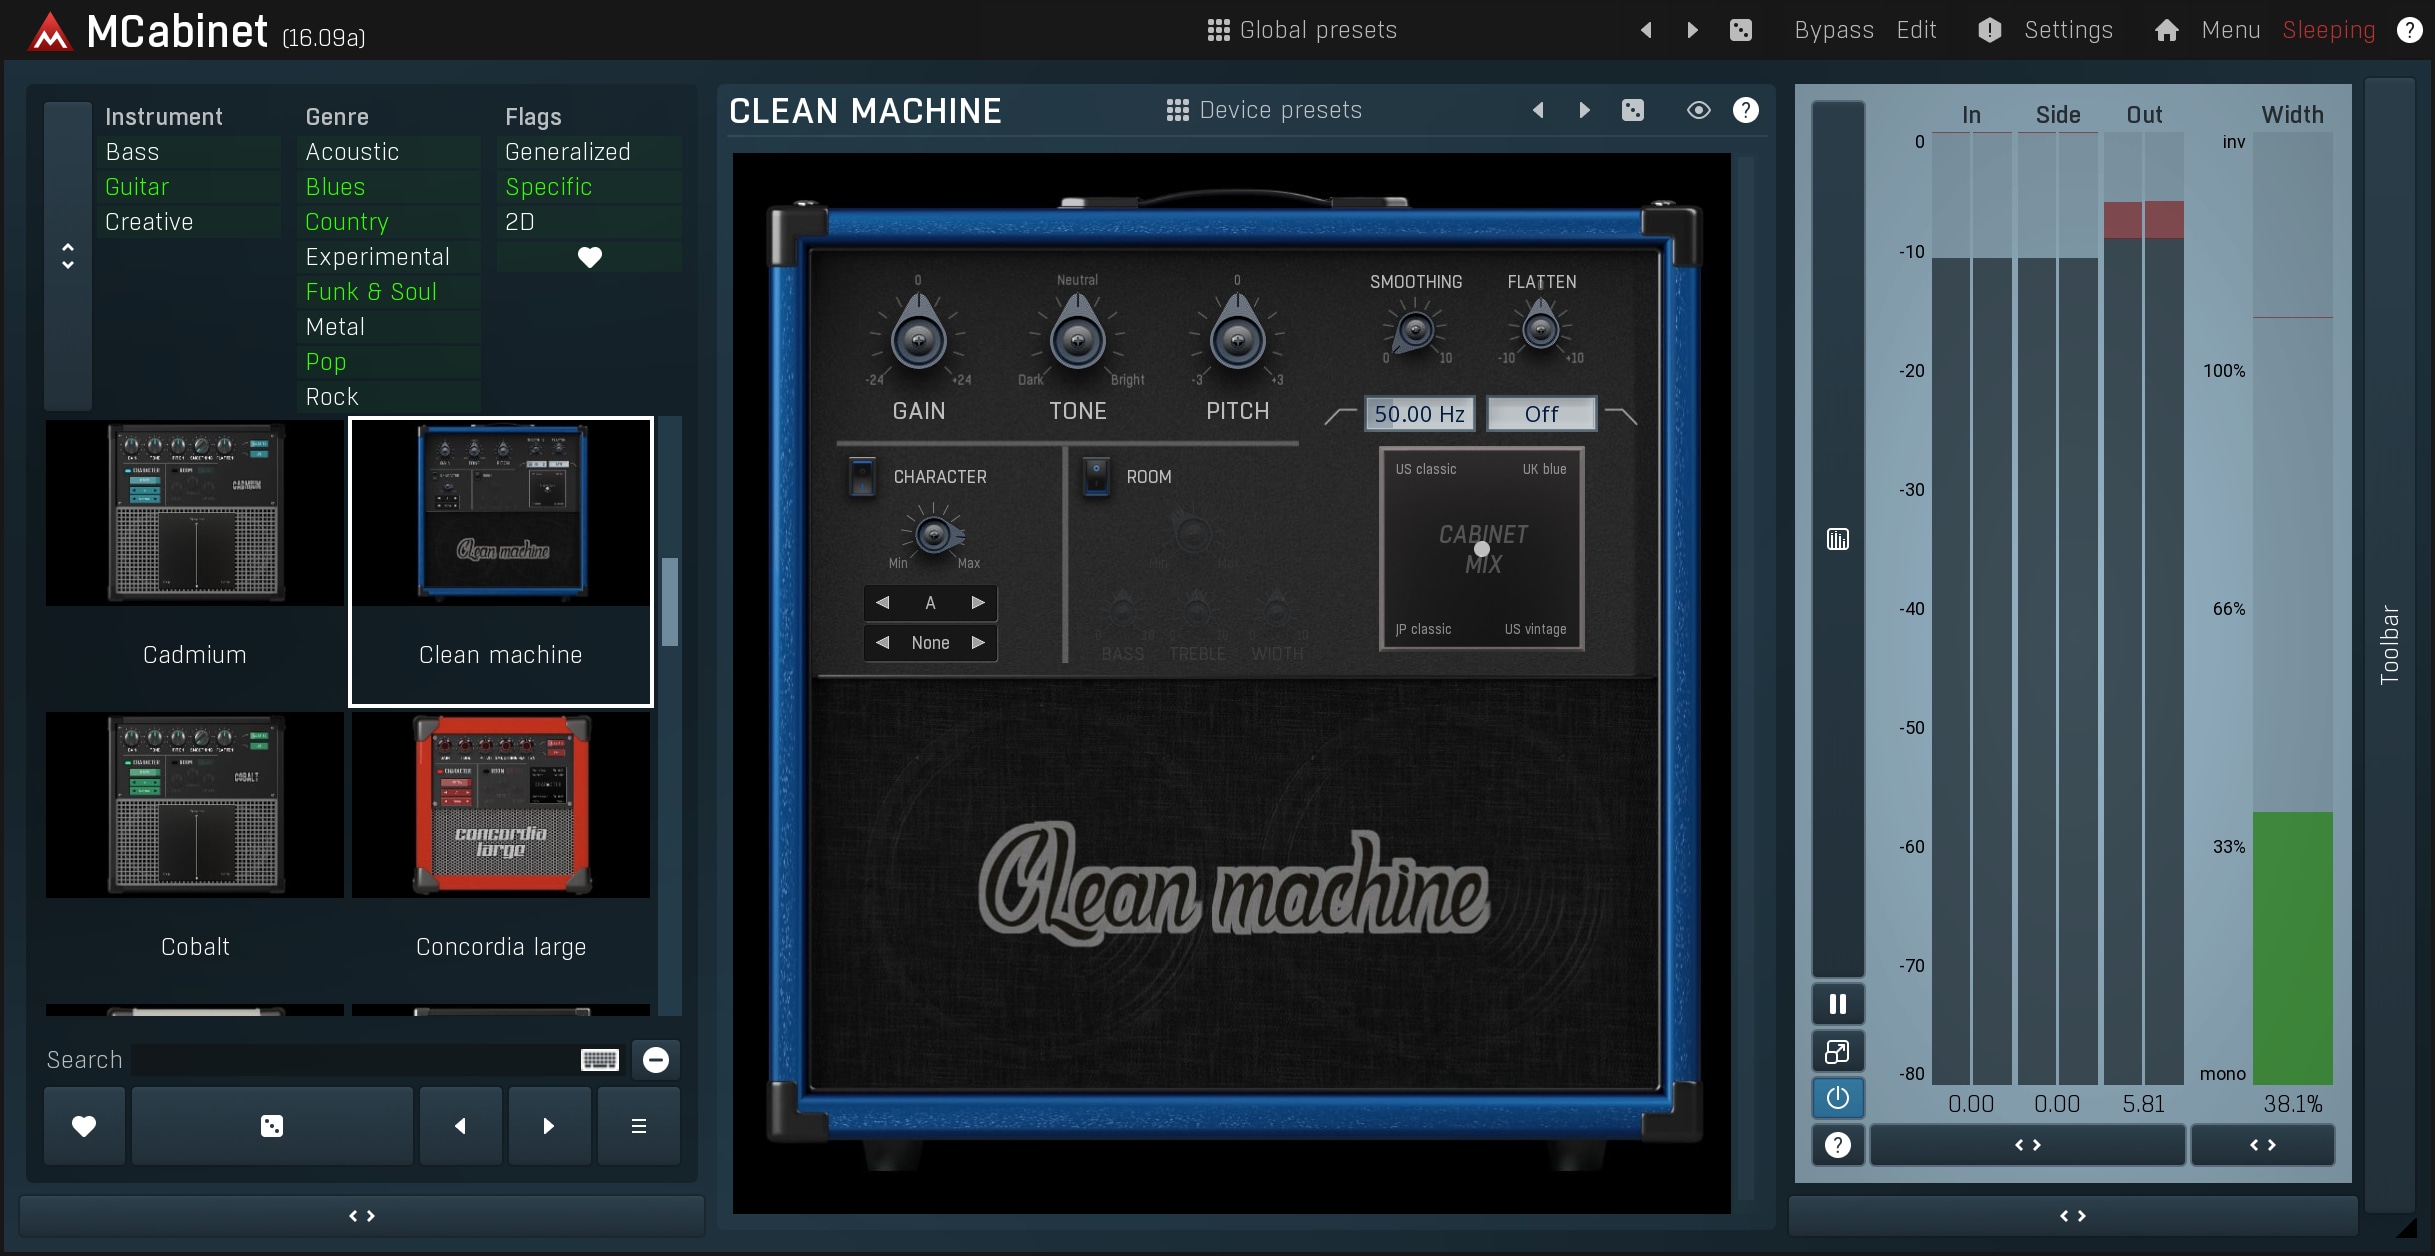
Task: Open the Global presets menu
Action: [x=1301, y=30]
